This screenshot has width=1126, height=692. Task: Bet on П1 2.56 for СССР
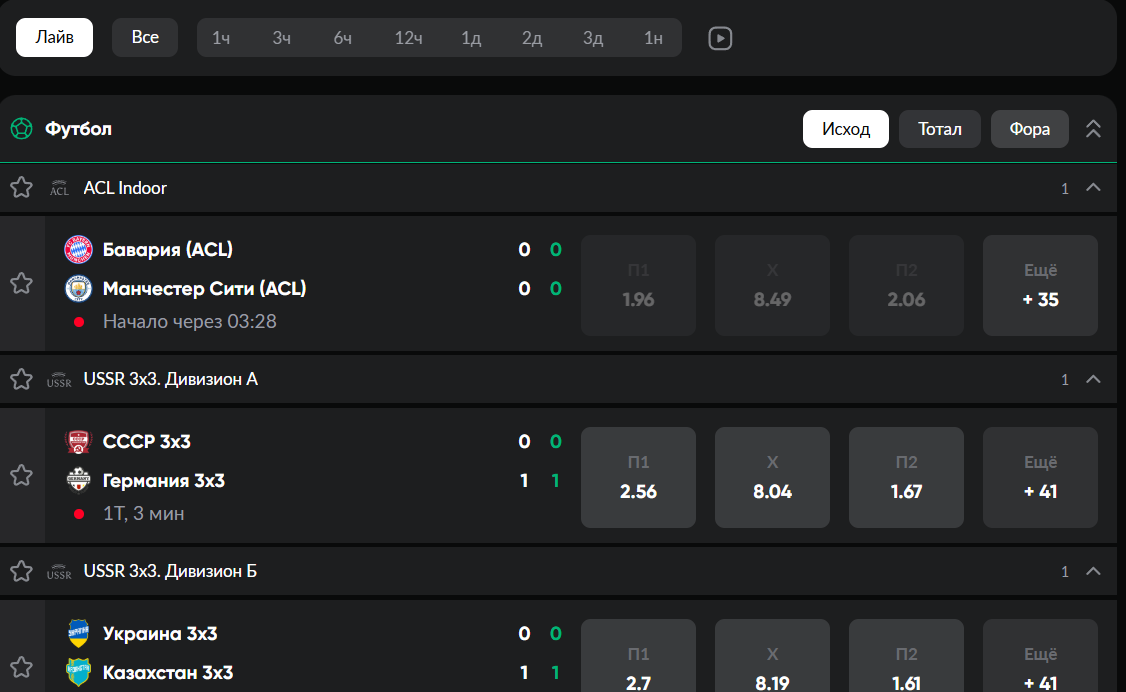pyautogui.click(x=638, y=477)
